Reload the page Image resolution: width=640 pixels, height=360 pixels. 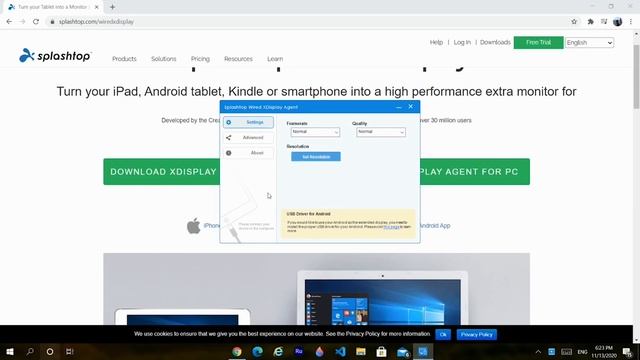coord(36,22)
